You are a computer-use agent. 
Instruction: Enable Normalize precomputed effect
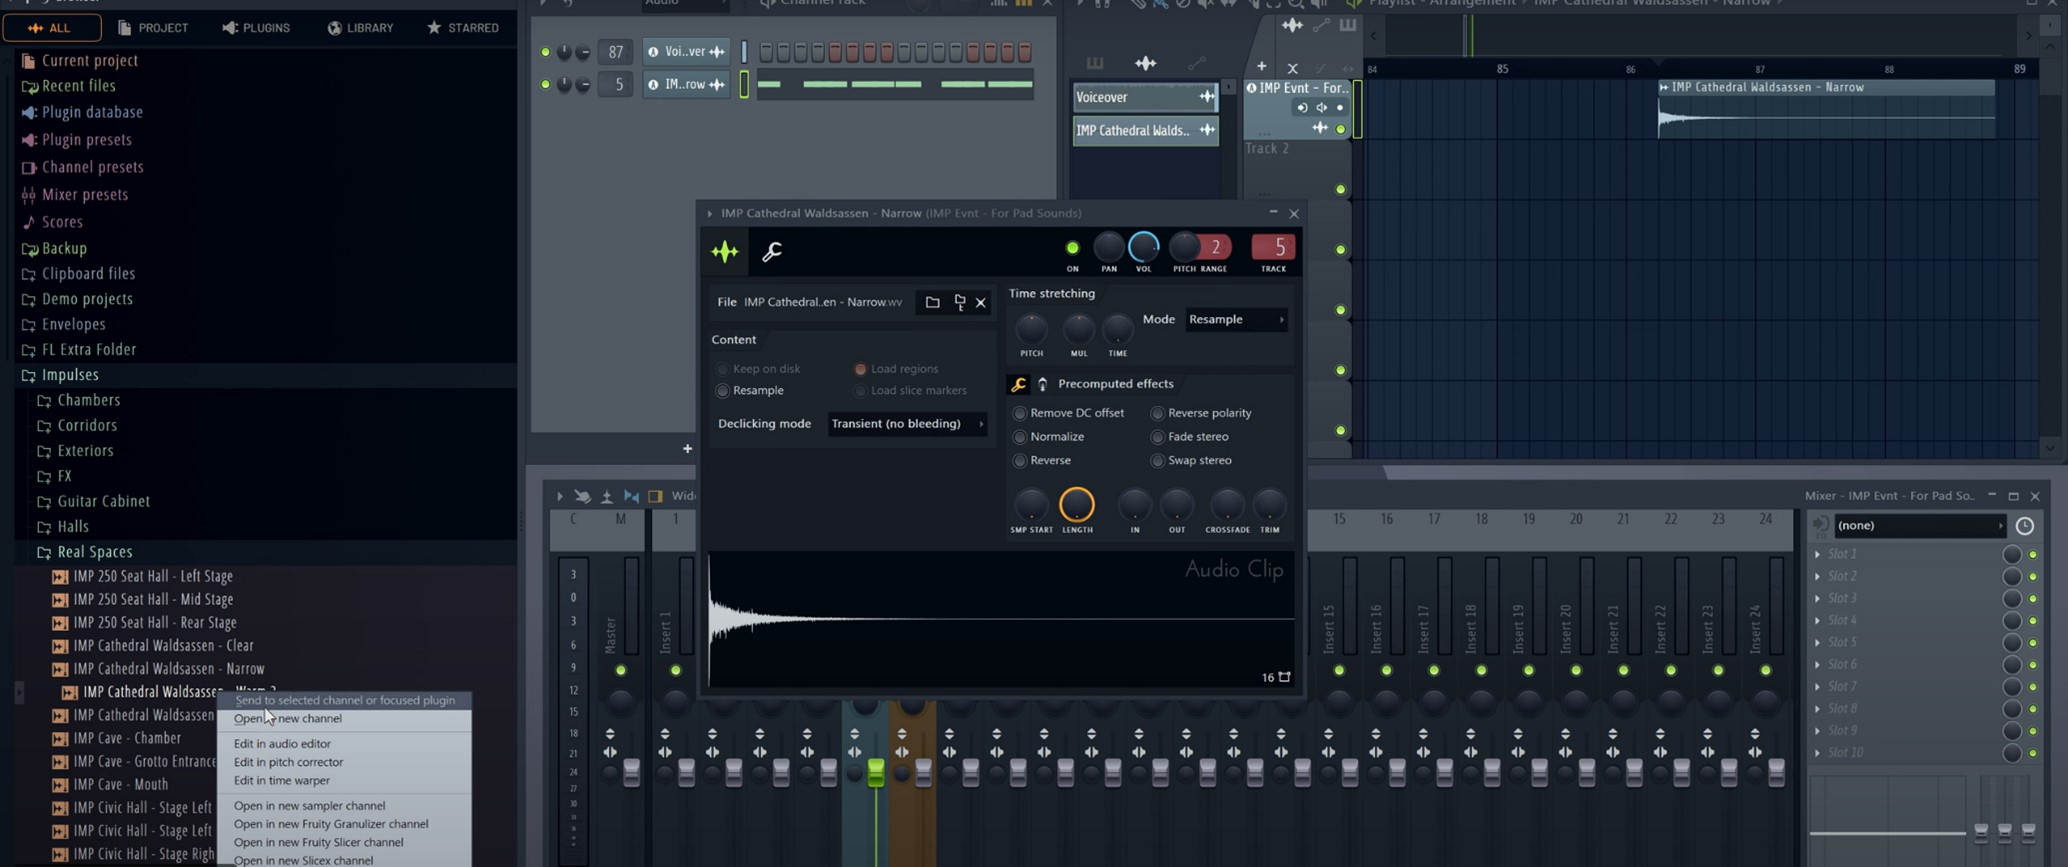1020,437
